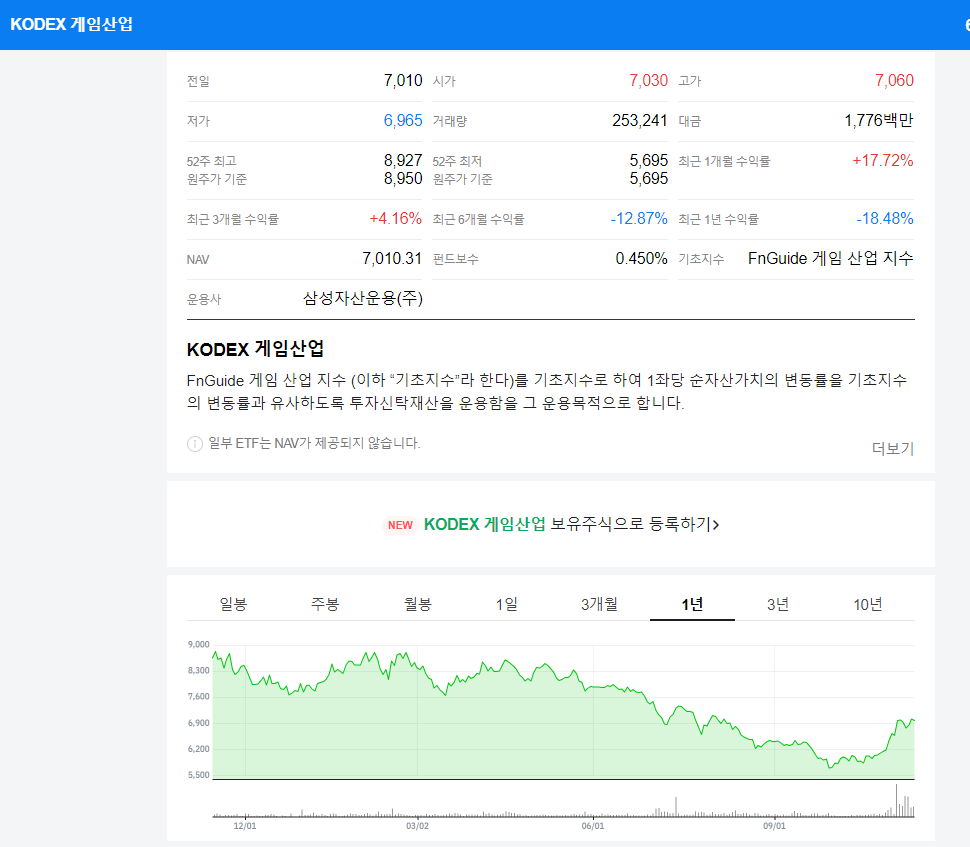Click the 시가 value 7,030
This screenshot has height=847, width=970.
coord(648,80)
